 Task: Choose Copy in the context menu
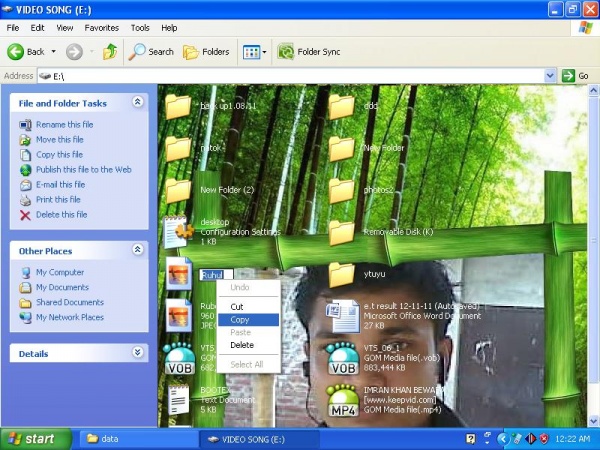click(x=241, y=320)
